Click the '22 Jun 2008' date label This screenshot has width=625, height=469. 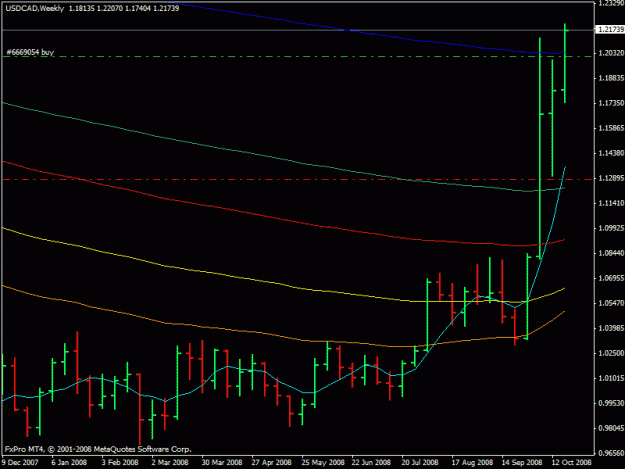tap(371, 463)
